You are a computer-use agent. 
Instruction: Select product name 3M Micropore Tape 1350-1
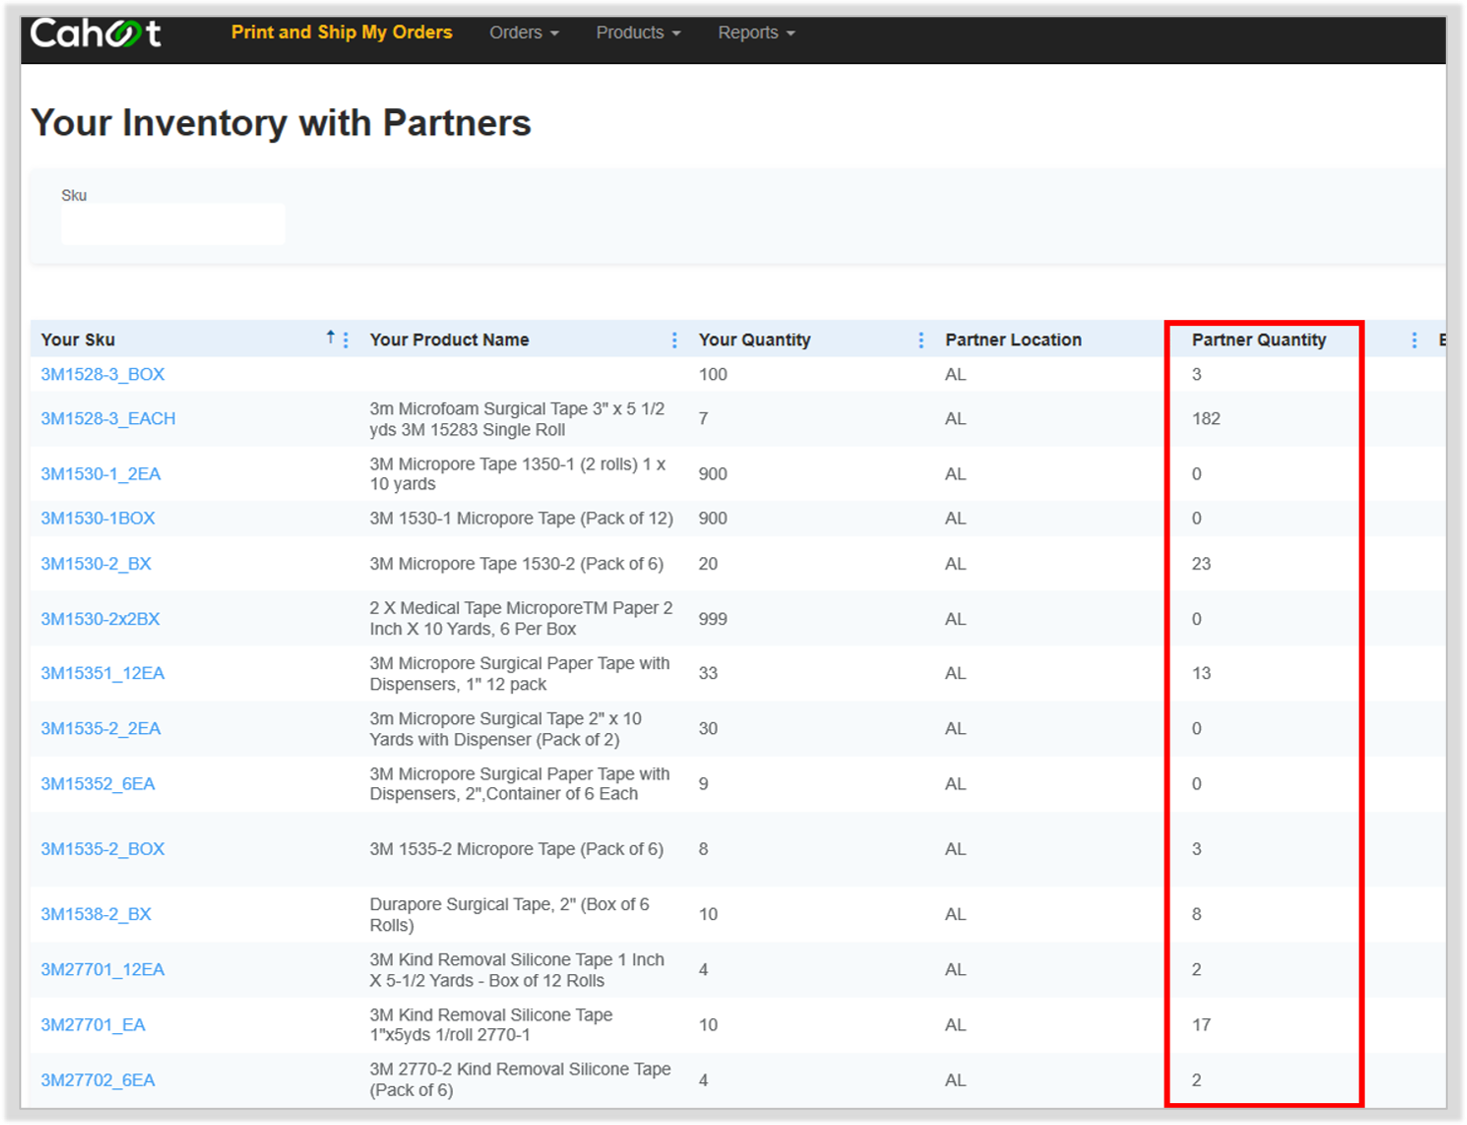517,474
